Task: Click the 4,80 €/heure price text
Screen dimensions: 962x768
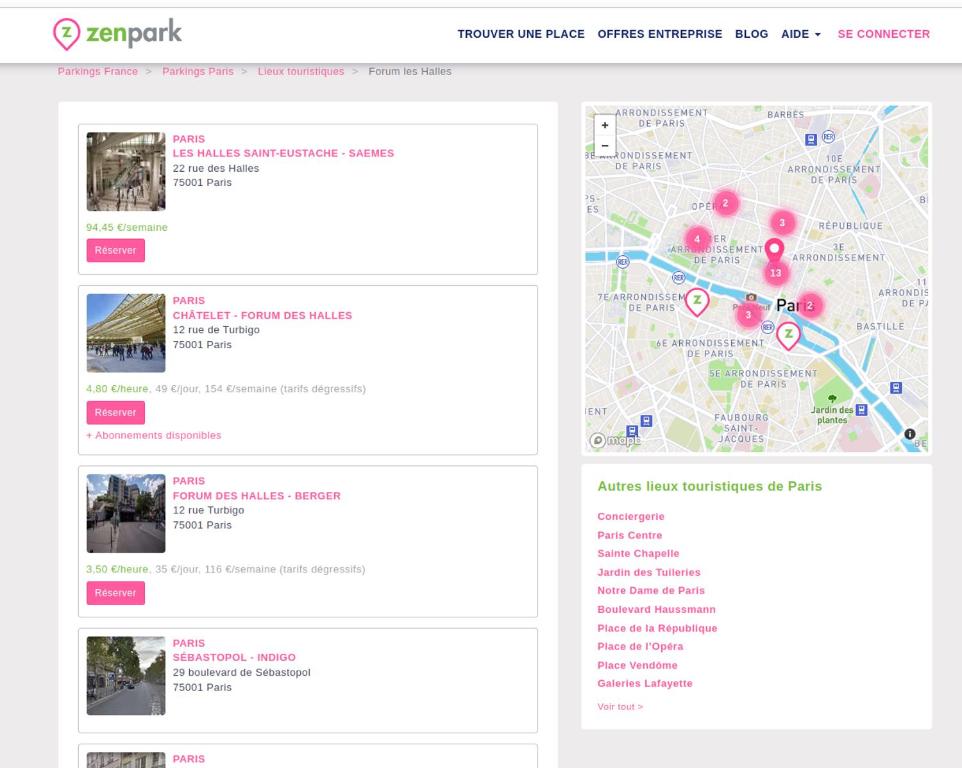Action: click(x=117, y=389)
